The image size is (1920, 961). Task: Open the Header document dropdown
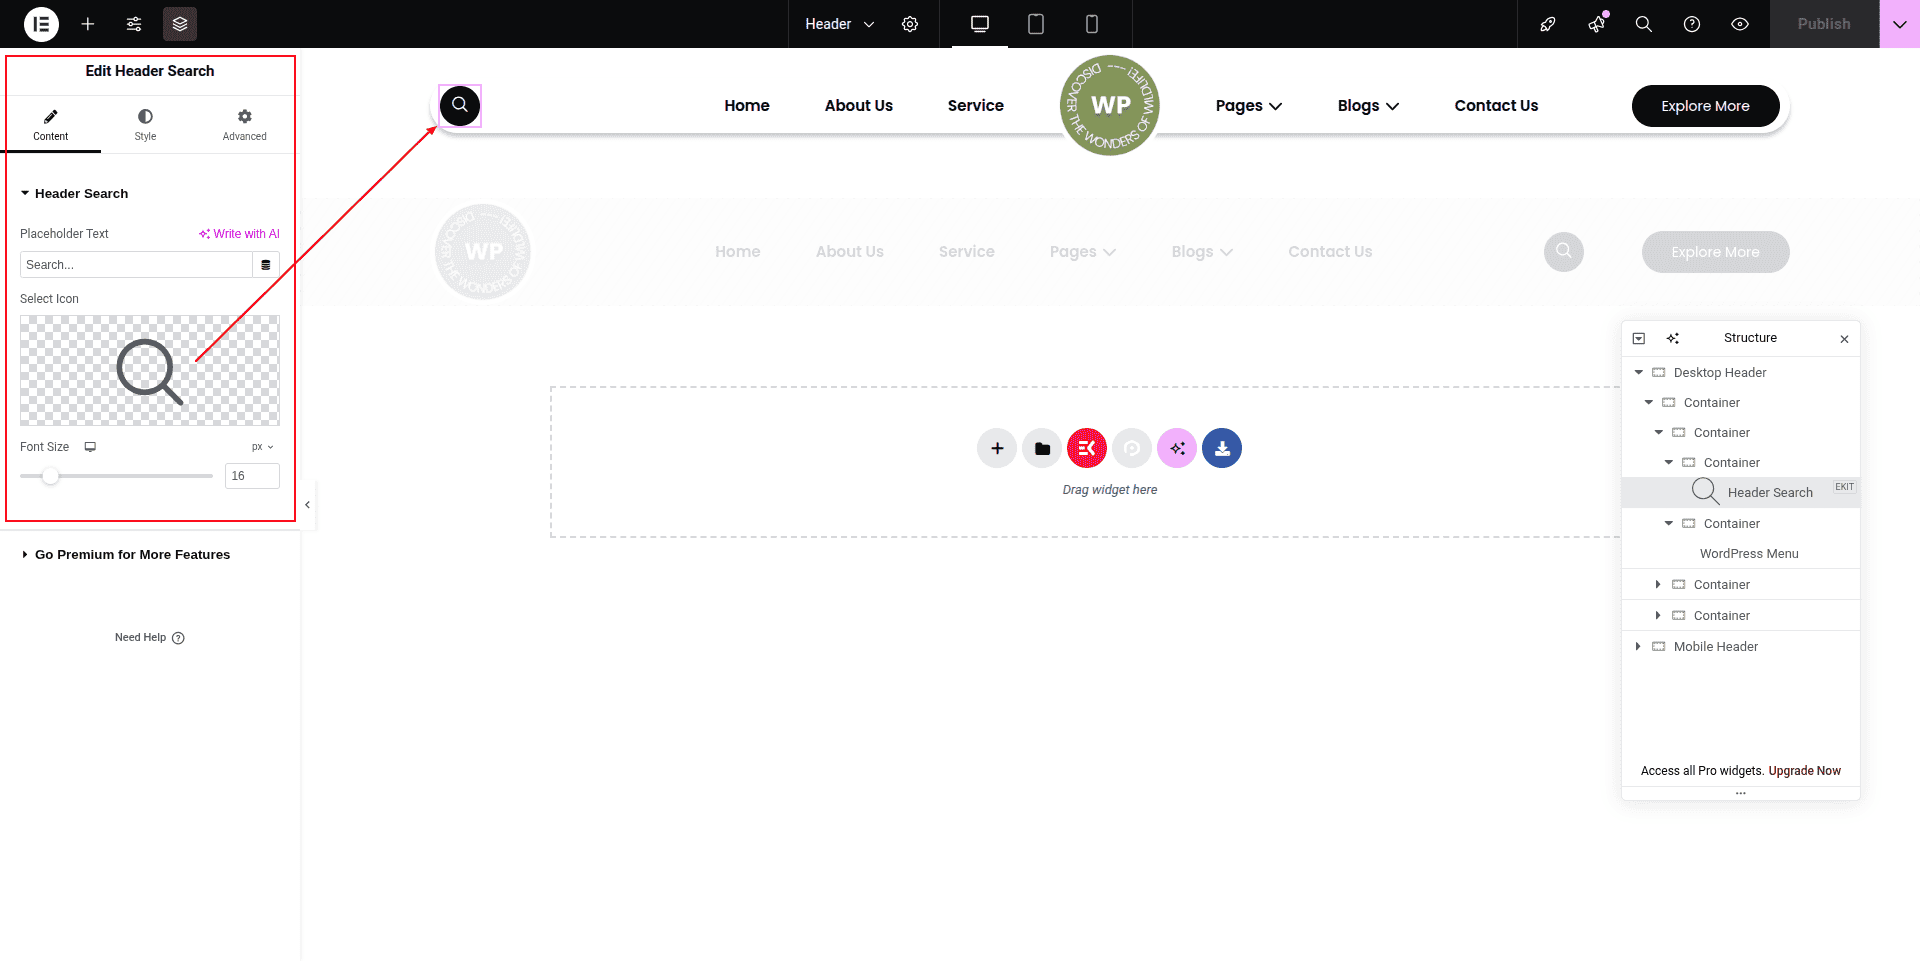tap(839, 24)
